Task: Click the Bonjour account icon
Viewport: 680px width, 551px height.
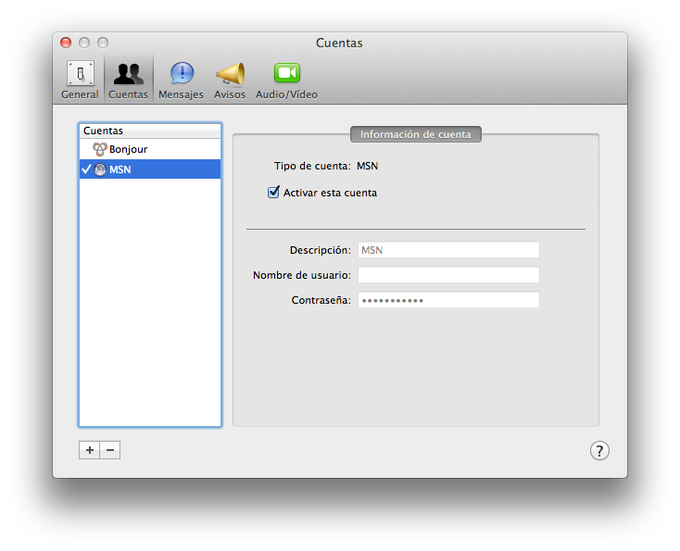Action: click(100, 149)
